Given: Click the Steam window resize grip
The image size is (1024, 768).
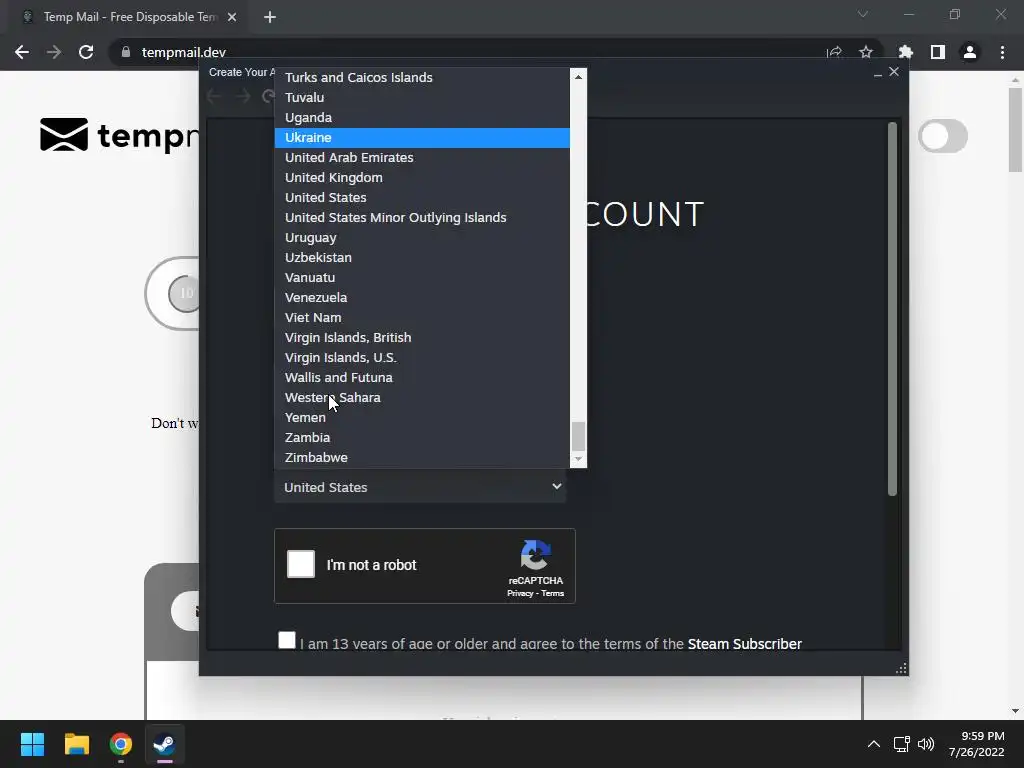Looking at the screenshot, I should coord(901,668).
